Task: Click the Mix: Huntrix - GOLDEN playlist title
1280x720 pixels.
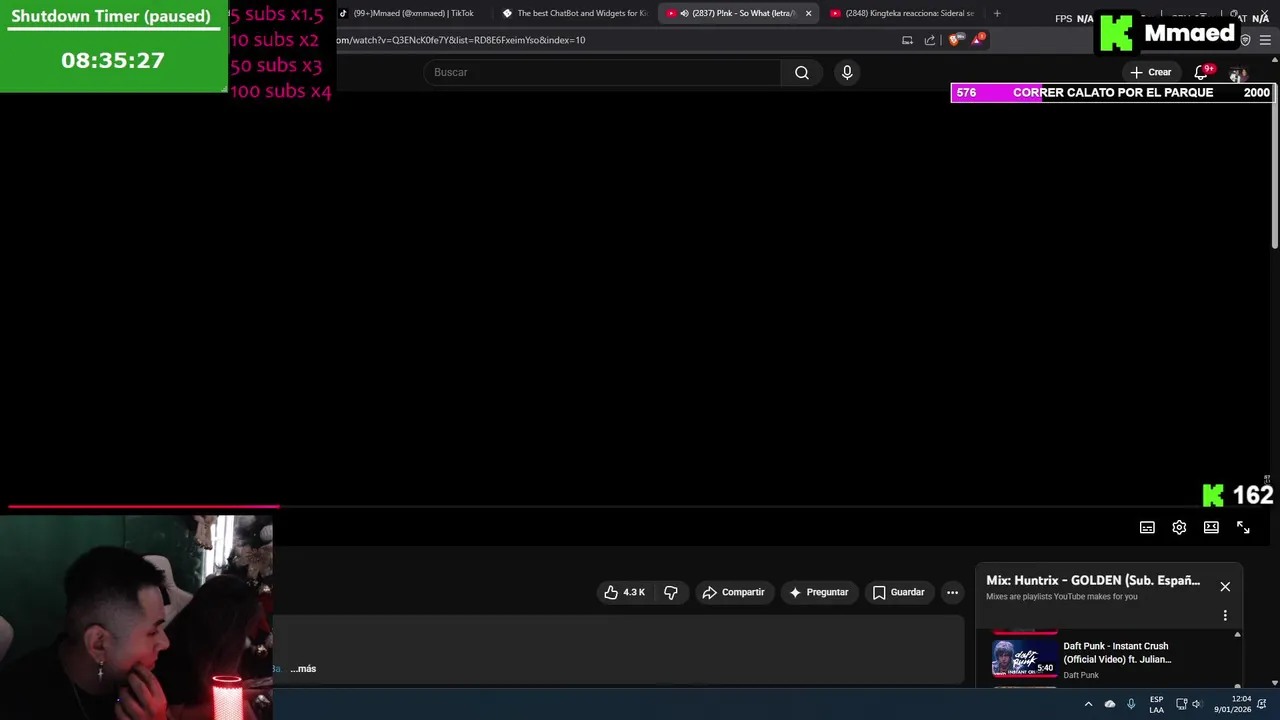Action: 1093,580
